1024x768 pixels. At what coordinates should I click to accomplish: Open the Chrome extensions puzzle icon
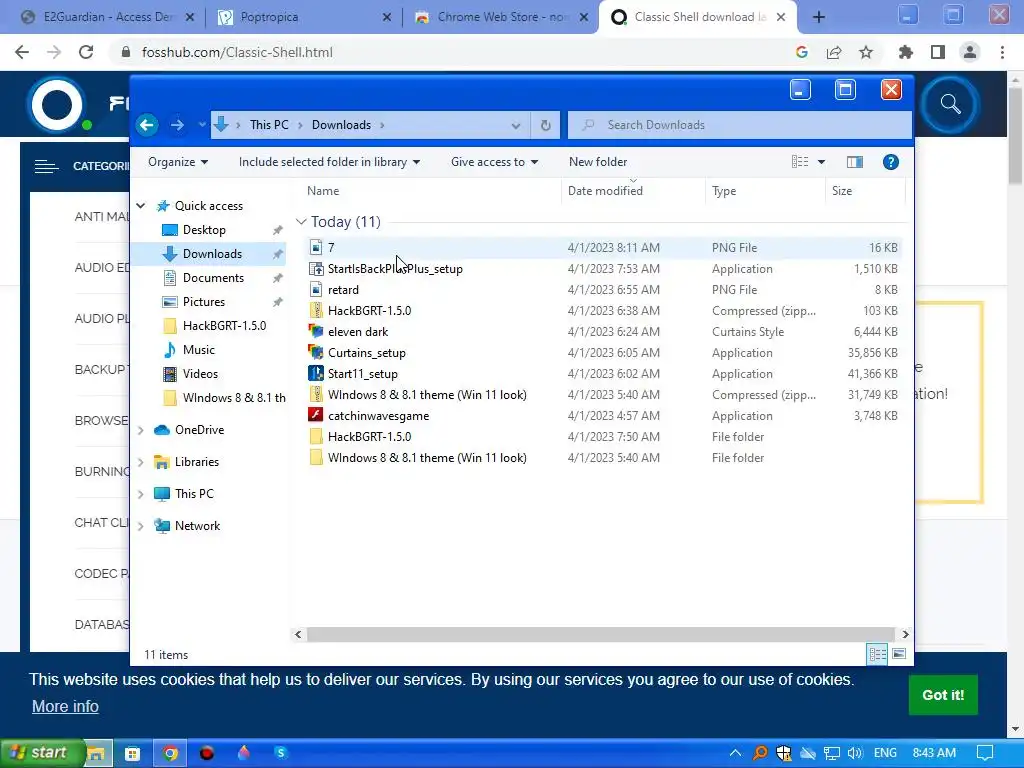click(x=905, y=52)
